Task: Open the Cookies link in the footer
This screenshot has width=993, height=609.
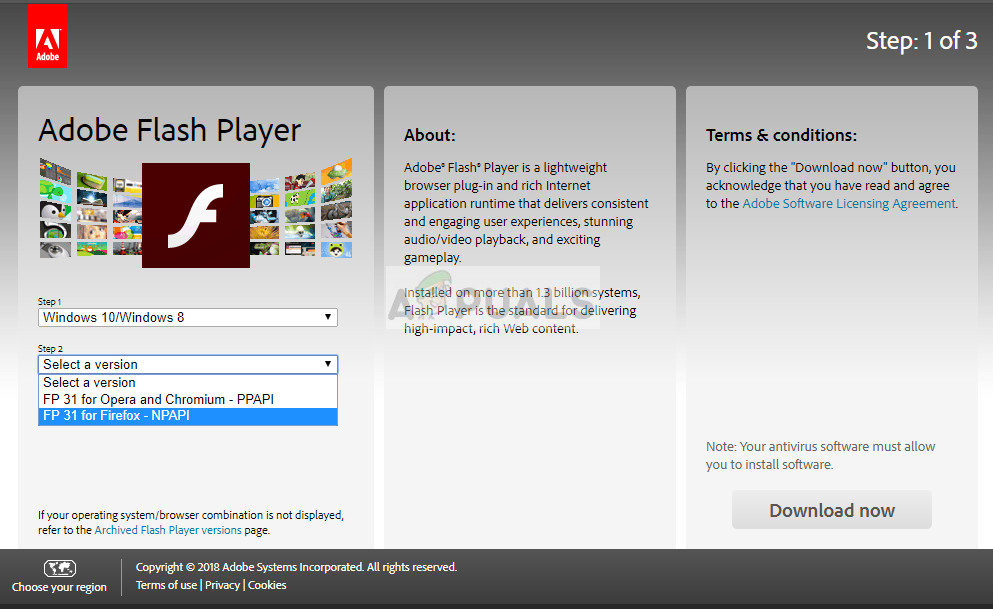Action: (x=266, y=585)
